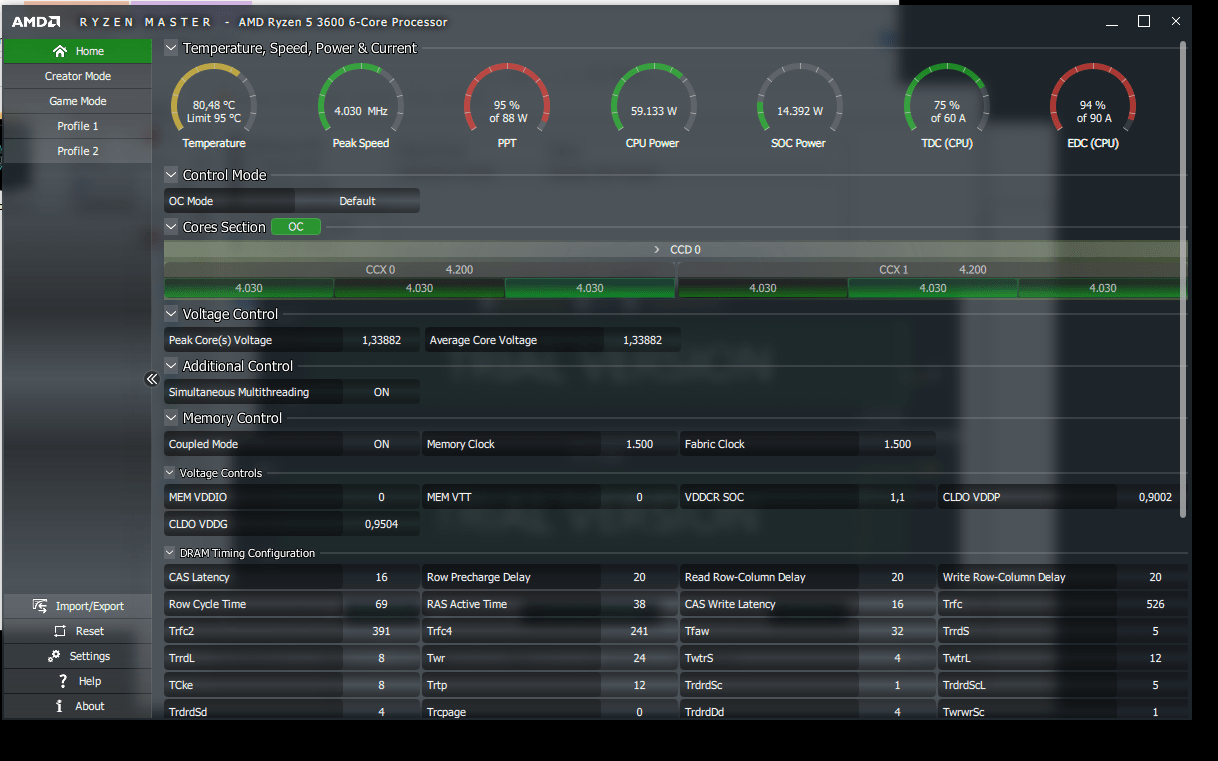The height and width of the screenshot is (761, 1218).
Task: Click the Memory Clock value 1.500
Action: coord(639,444)
